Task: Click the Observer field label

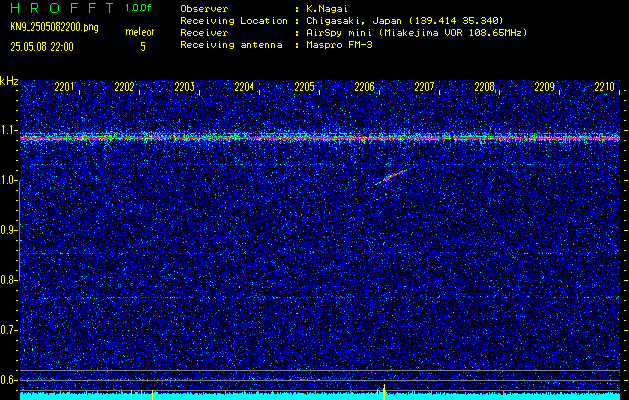Action: [x=204, y=9]
